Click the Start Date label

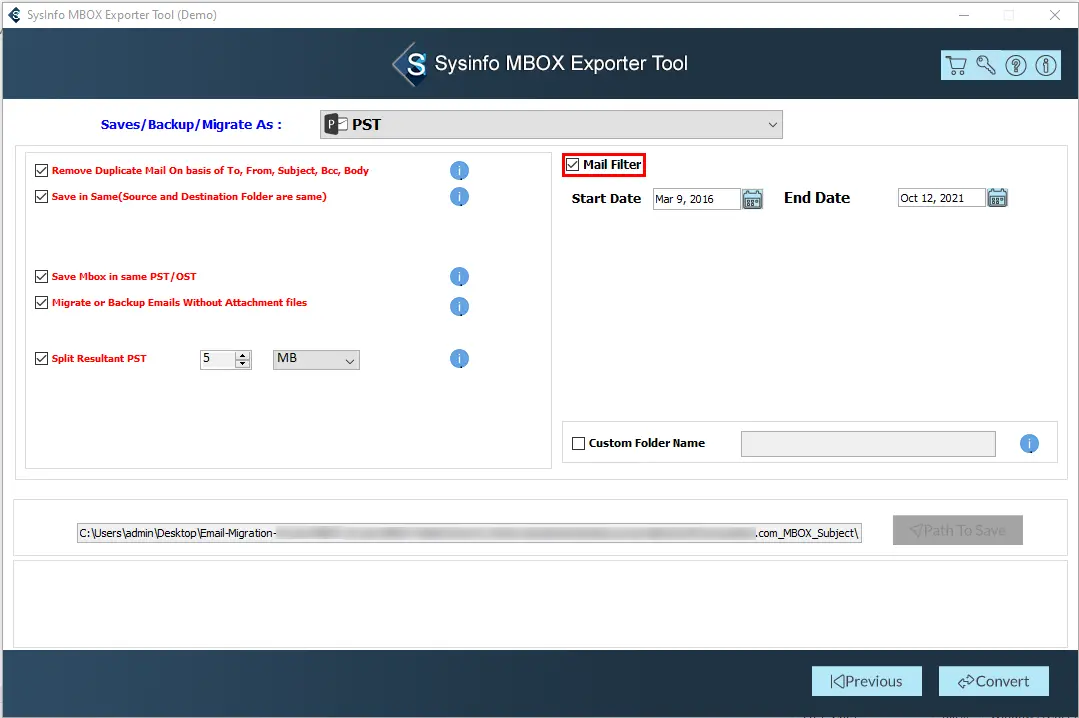[606, 198]
